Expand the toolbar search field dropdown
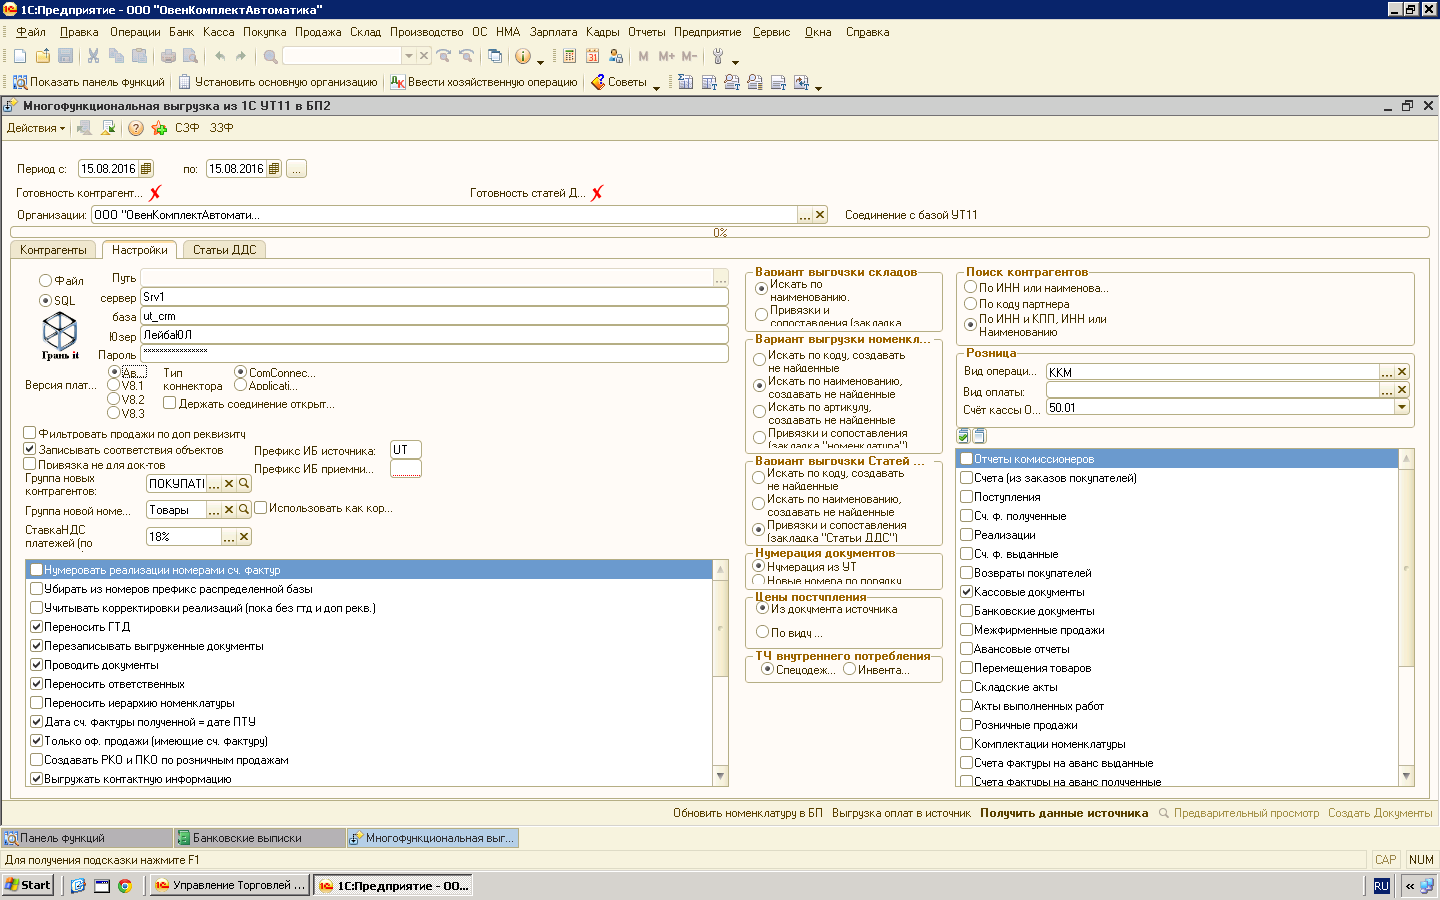The height and width of the screenshot is (900, 1440). click(x=408, y=57)
